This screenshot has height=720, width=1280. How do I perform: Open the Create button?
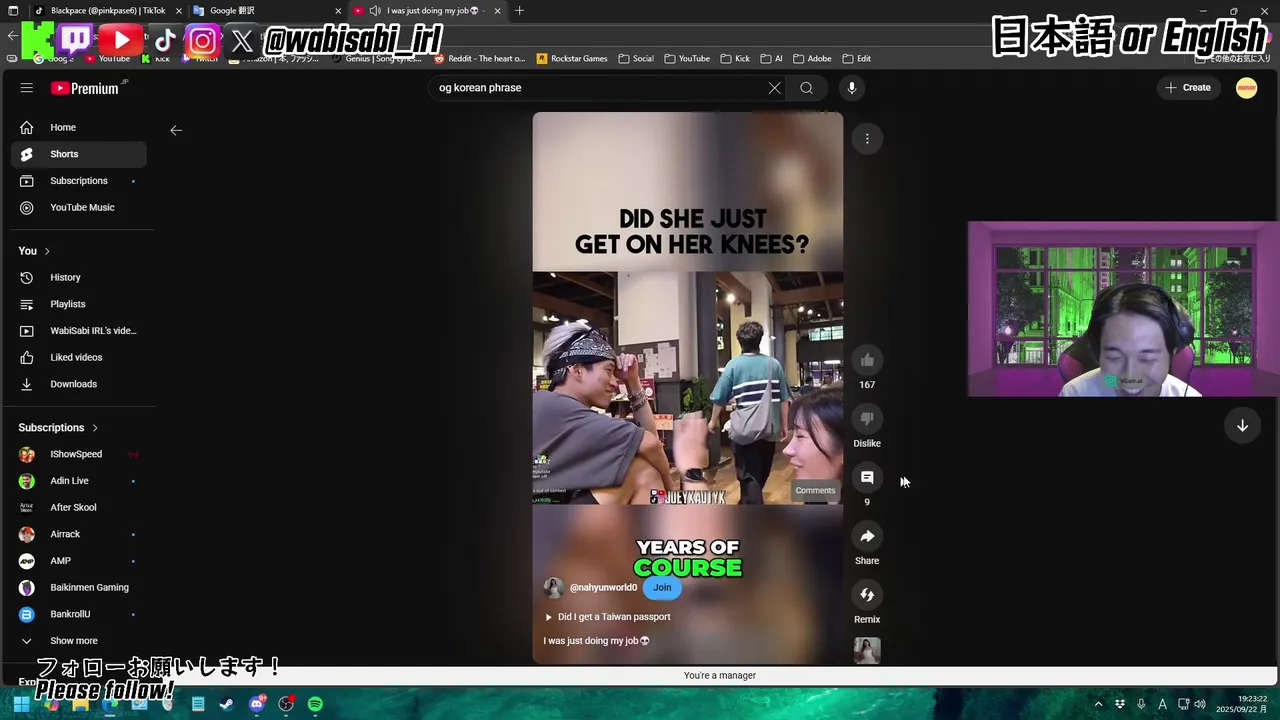tap(1188, 88)
